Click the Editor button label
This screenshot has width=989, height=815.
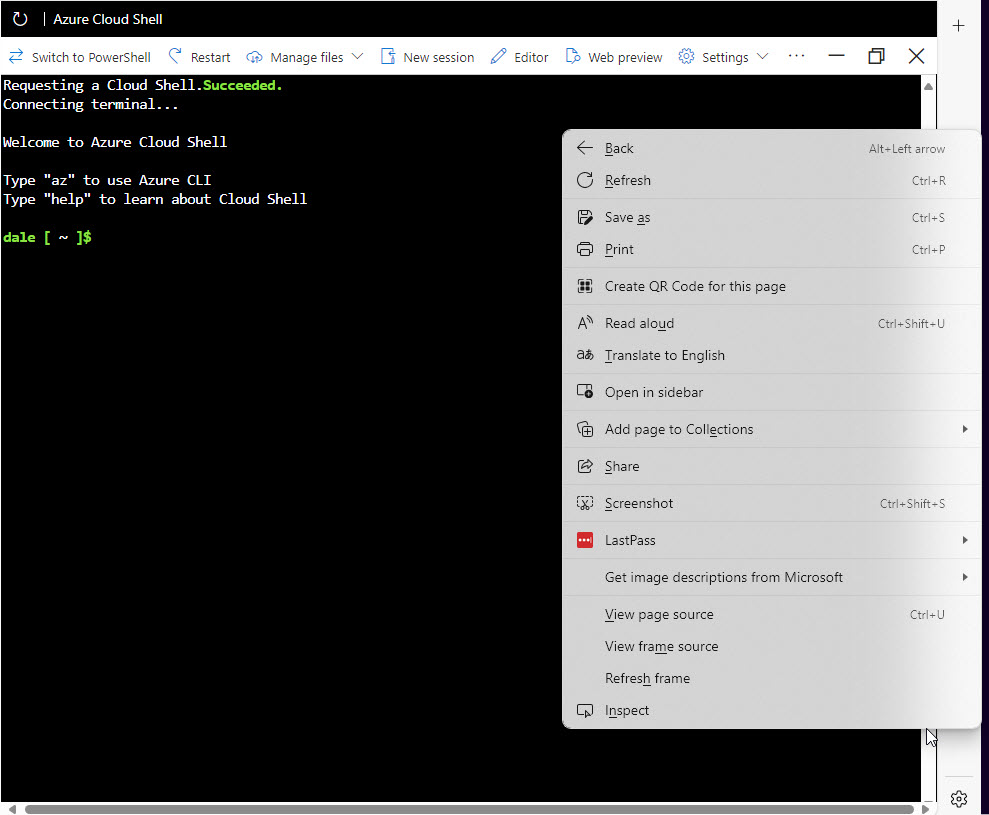[x=531, y=57]
